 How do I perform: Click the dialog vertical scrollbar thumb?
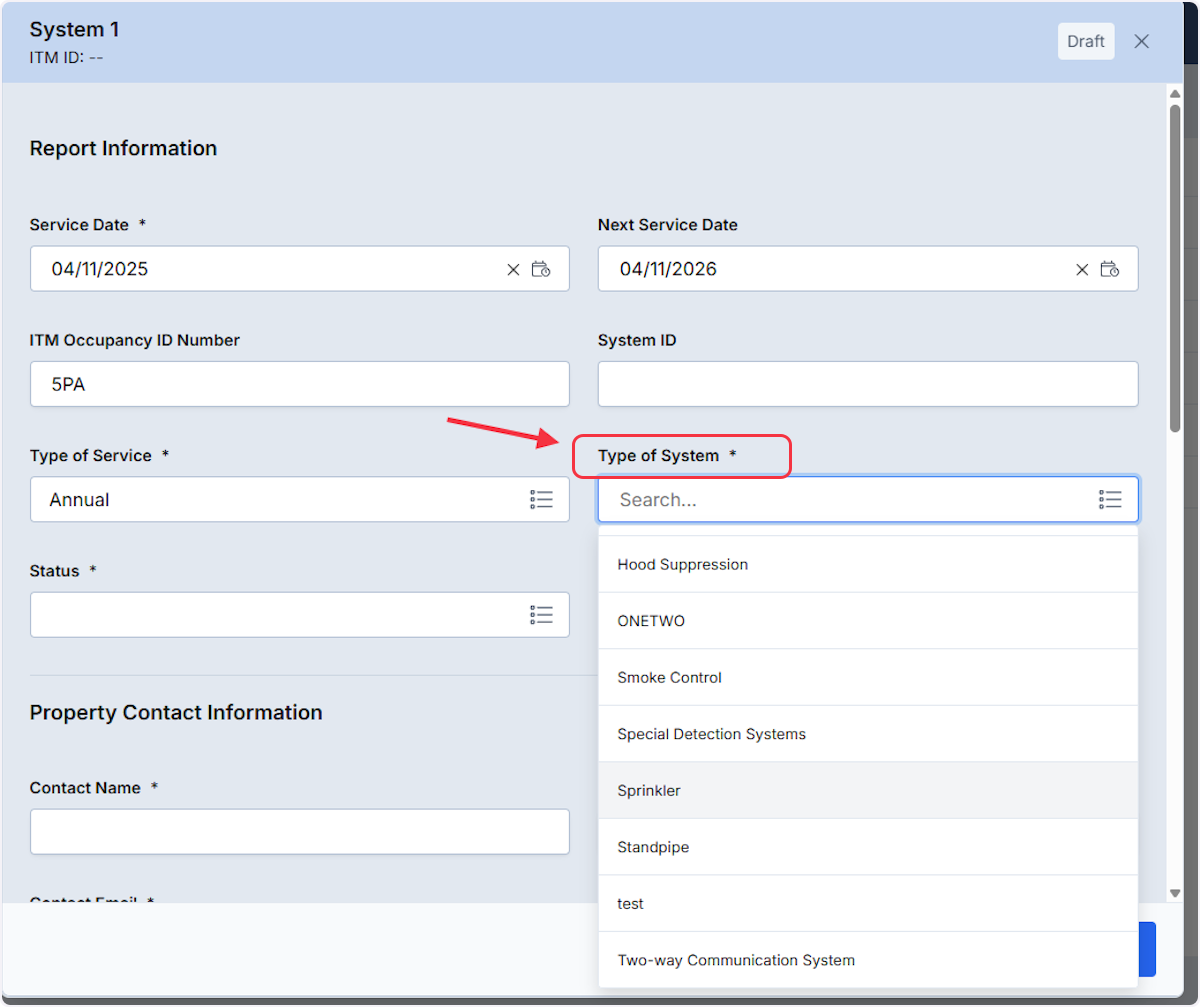click(1175, 268)
